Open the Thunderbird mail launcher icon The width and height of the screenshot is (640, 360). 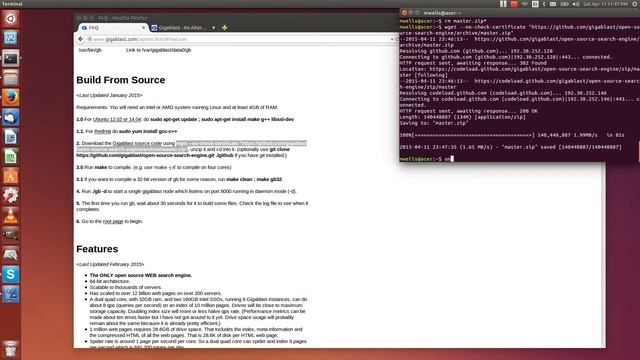[x=11, y=118]
